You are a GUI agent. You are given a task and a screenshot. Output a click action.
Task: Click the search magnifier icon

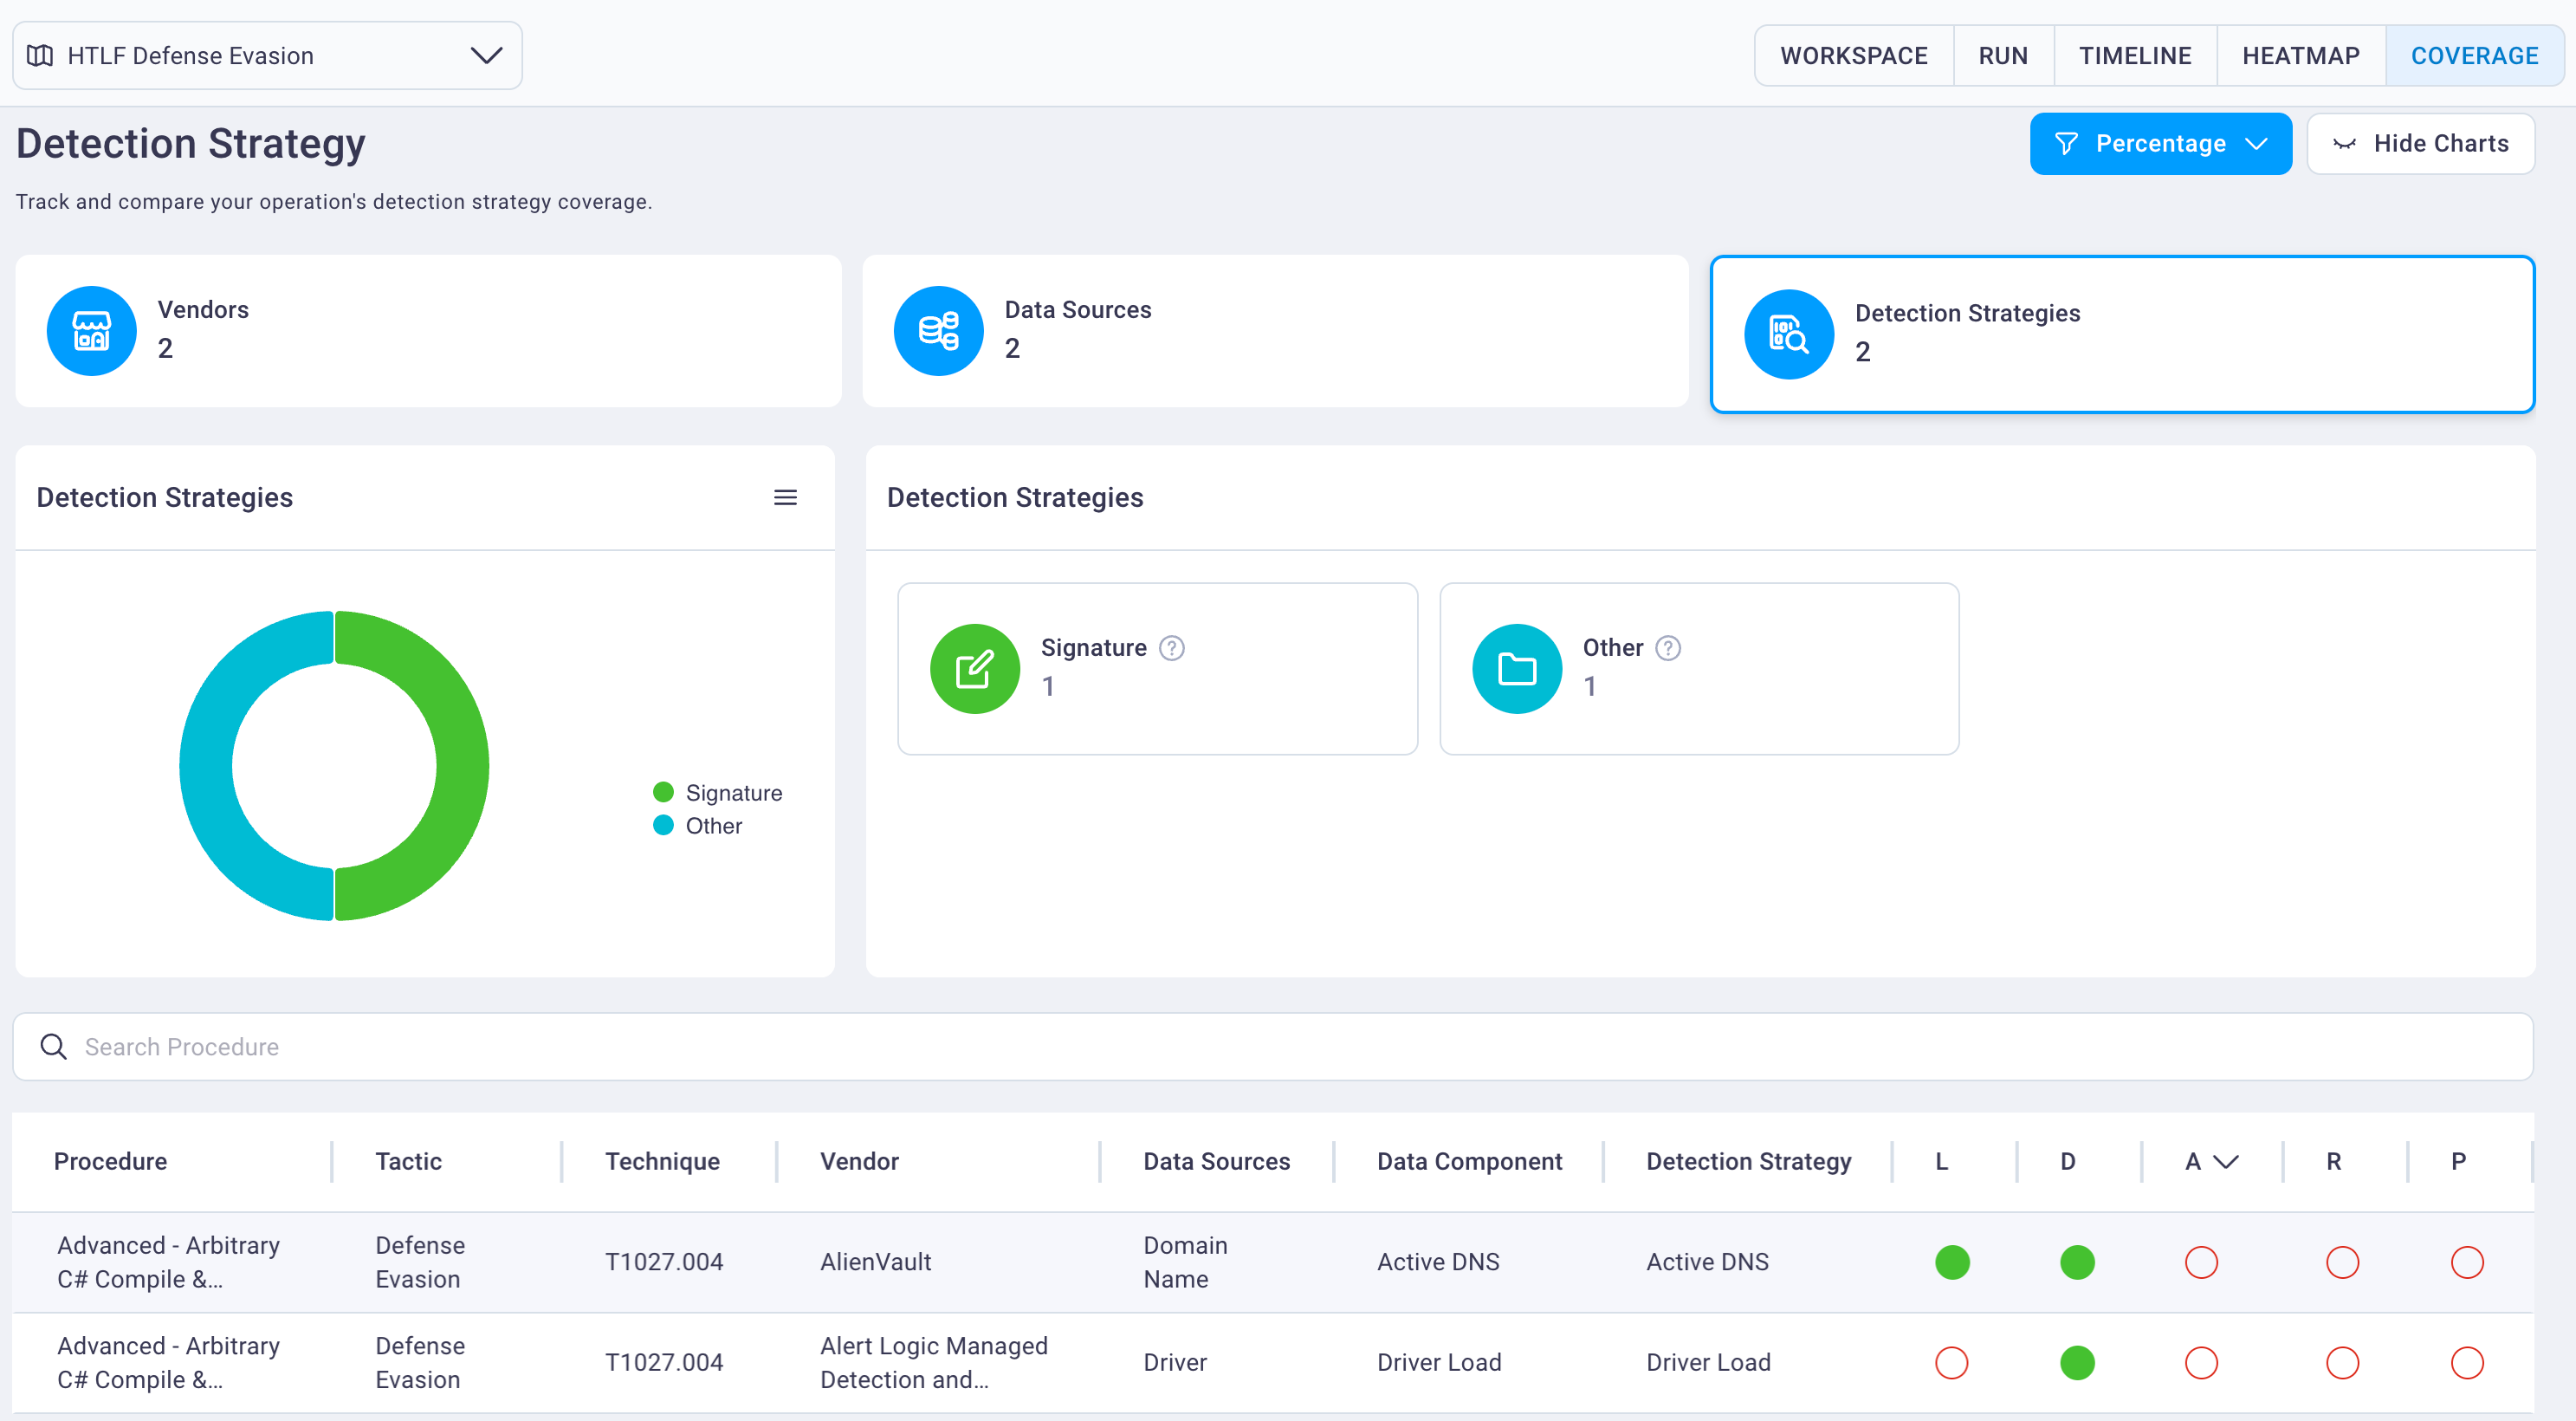[x=53, y=1046]
